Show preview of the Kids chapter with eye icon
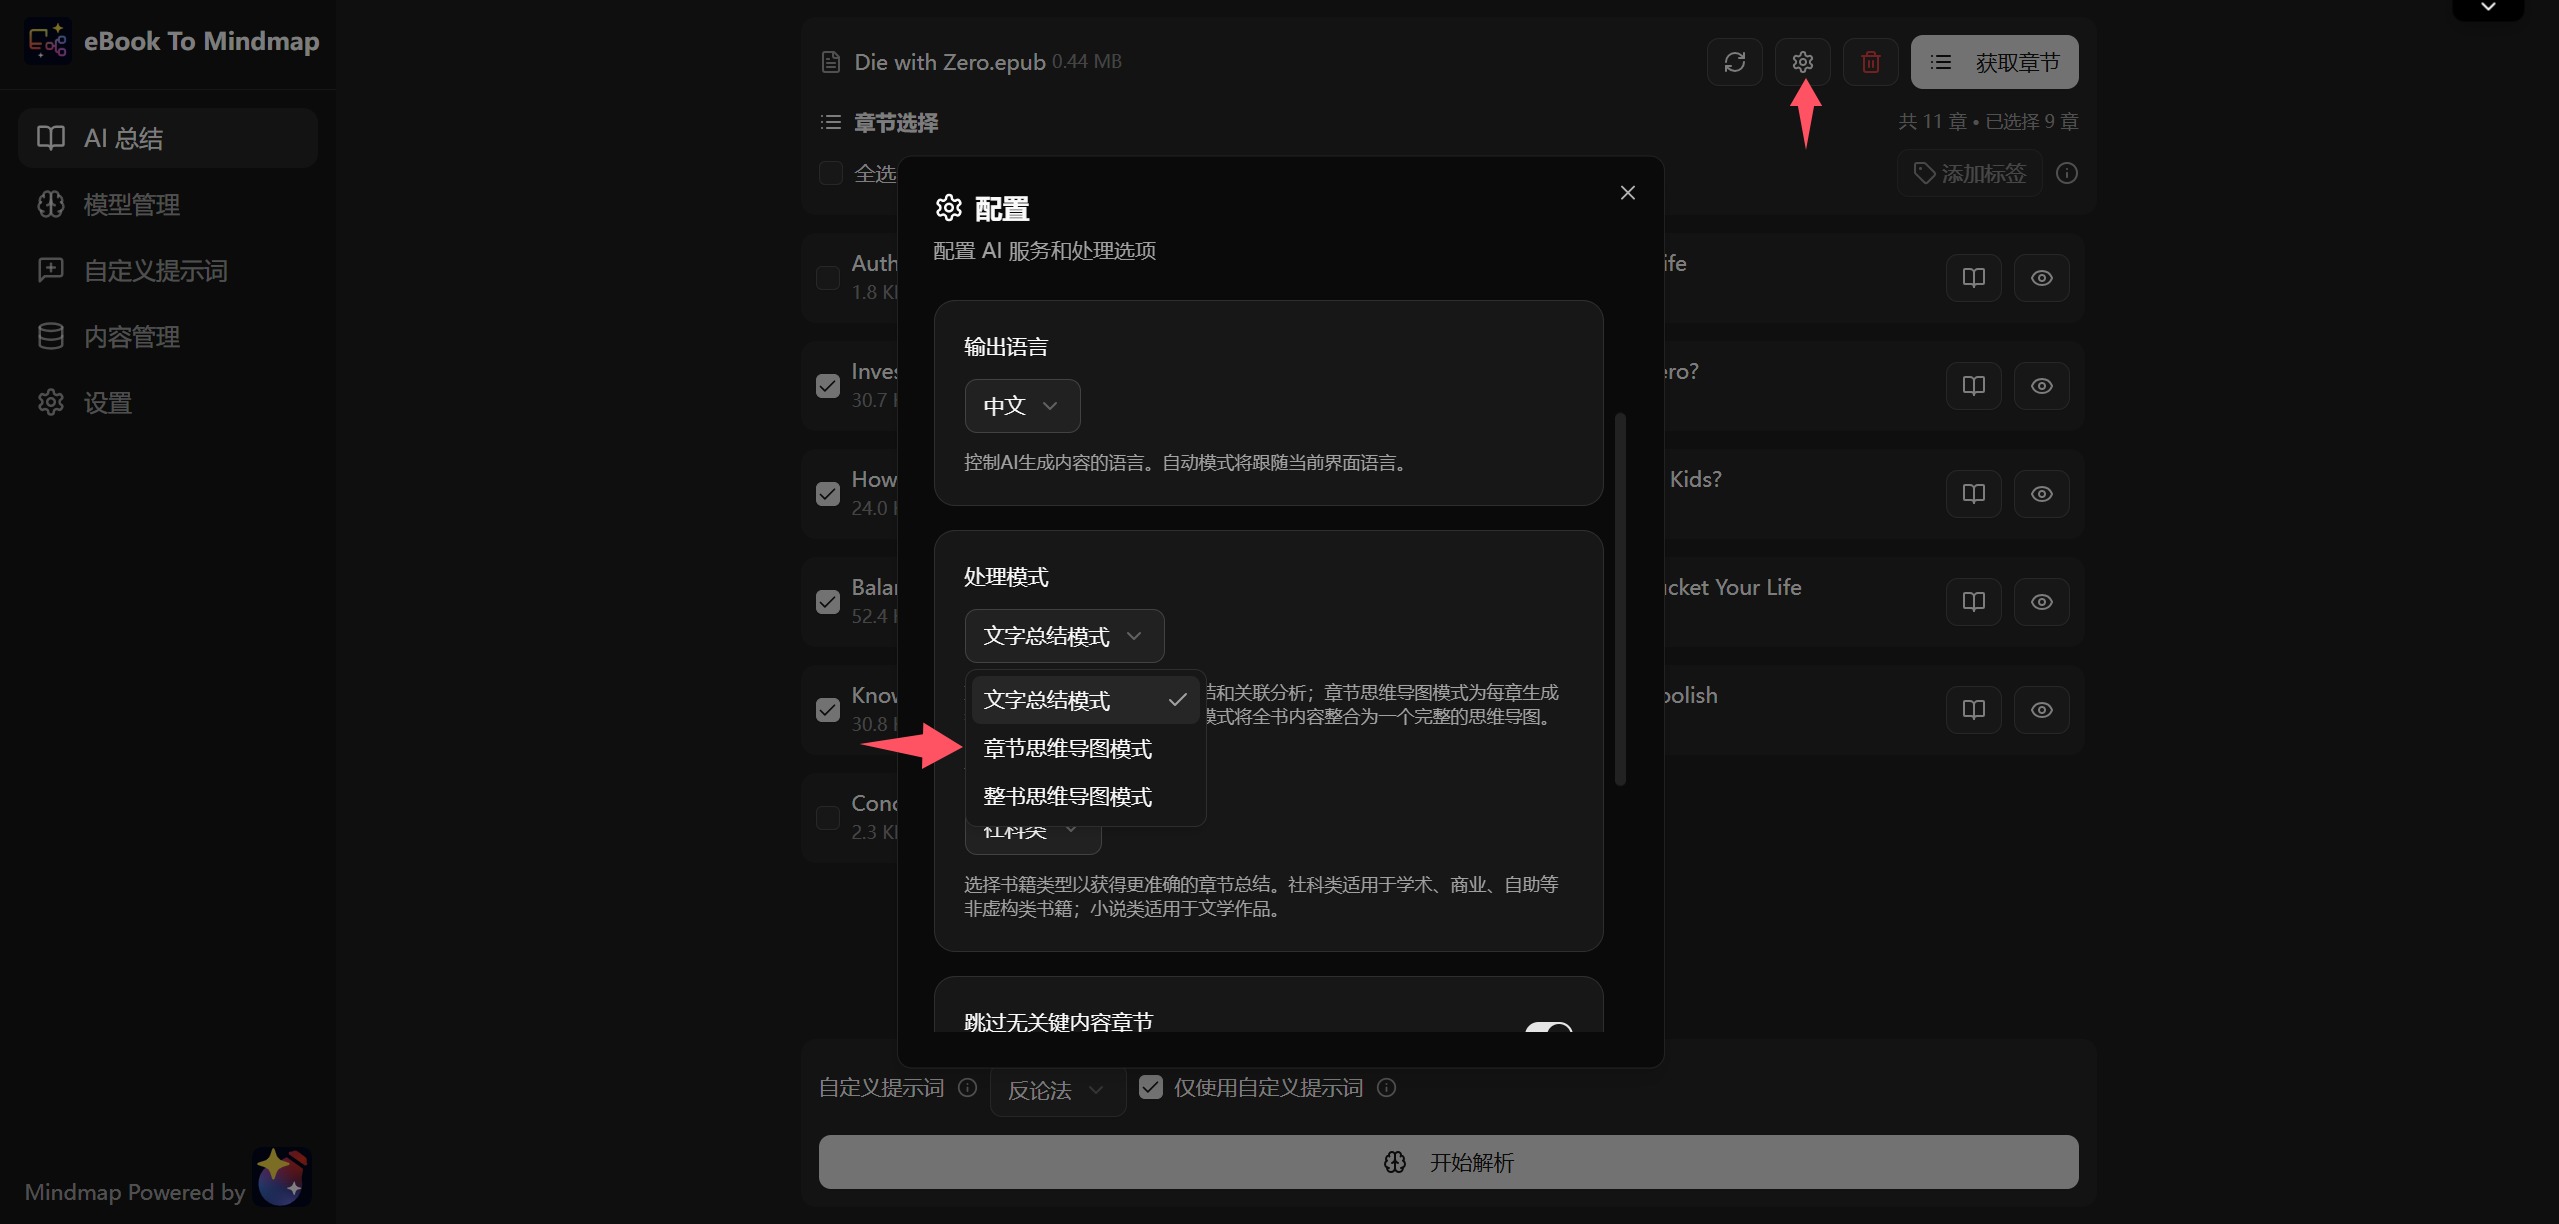The height and width of the screenshot is (1224, 2559). pos(2041,493)
